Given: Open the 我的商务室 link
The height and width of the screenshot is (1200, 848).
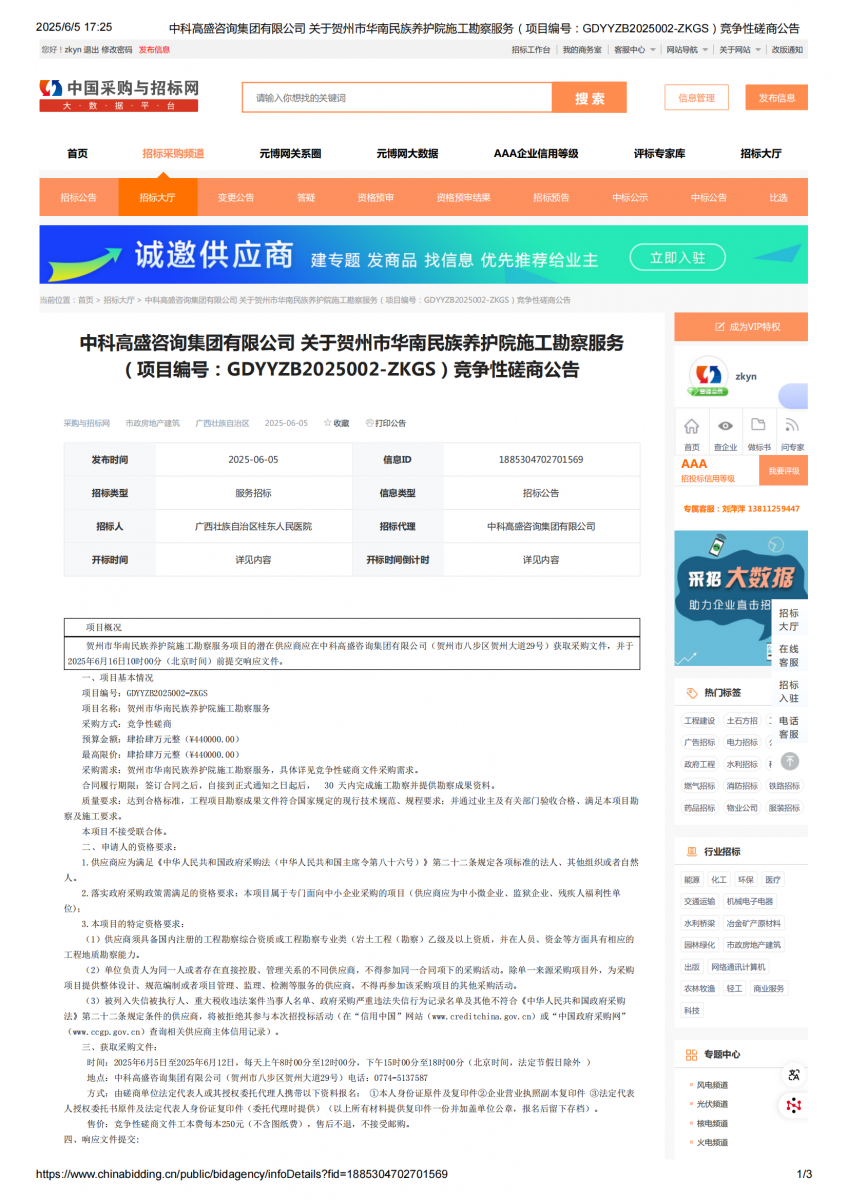Looking at the screenshot, I should 582,49.
